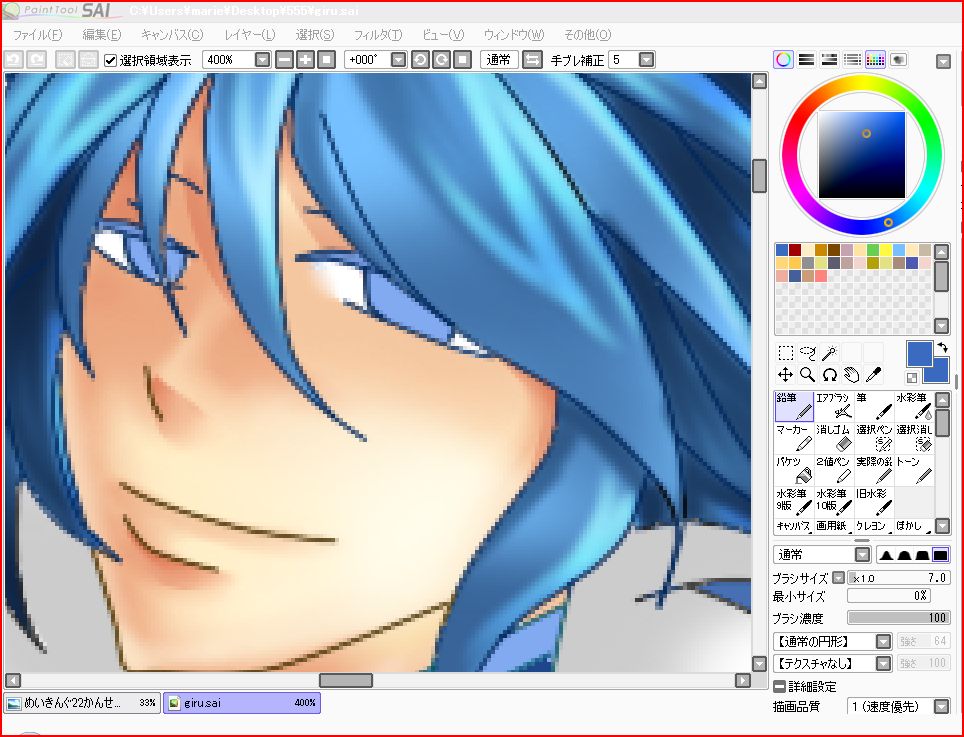Select the トーン tone tool

[914, 470]
